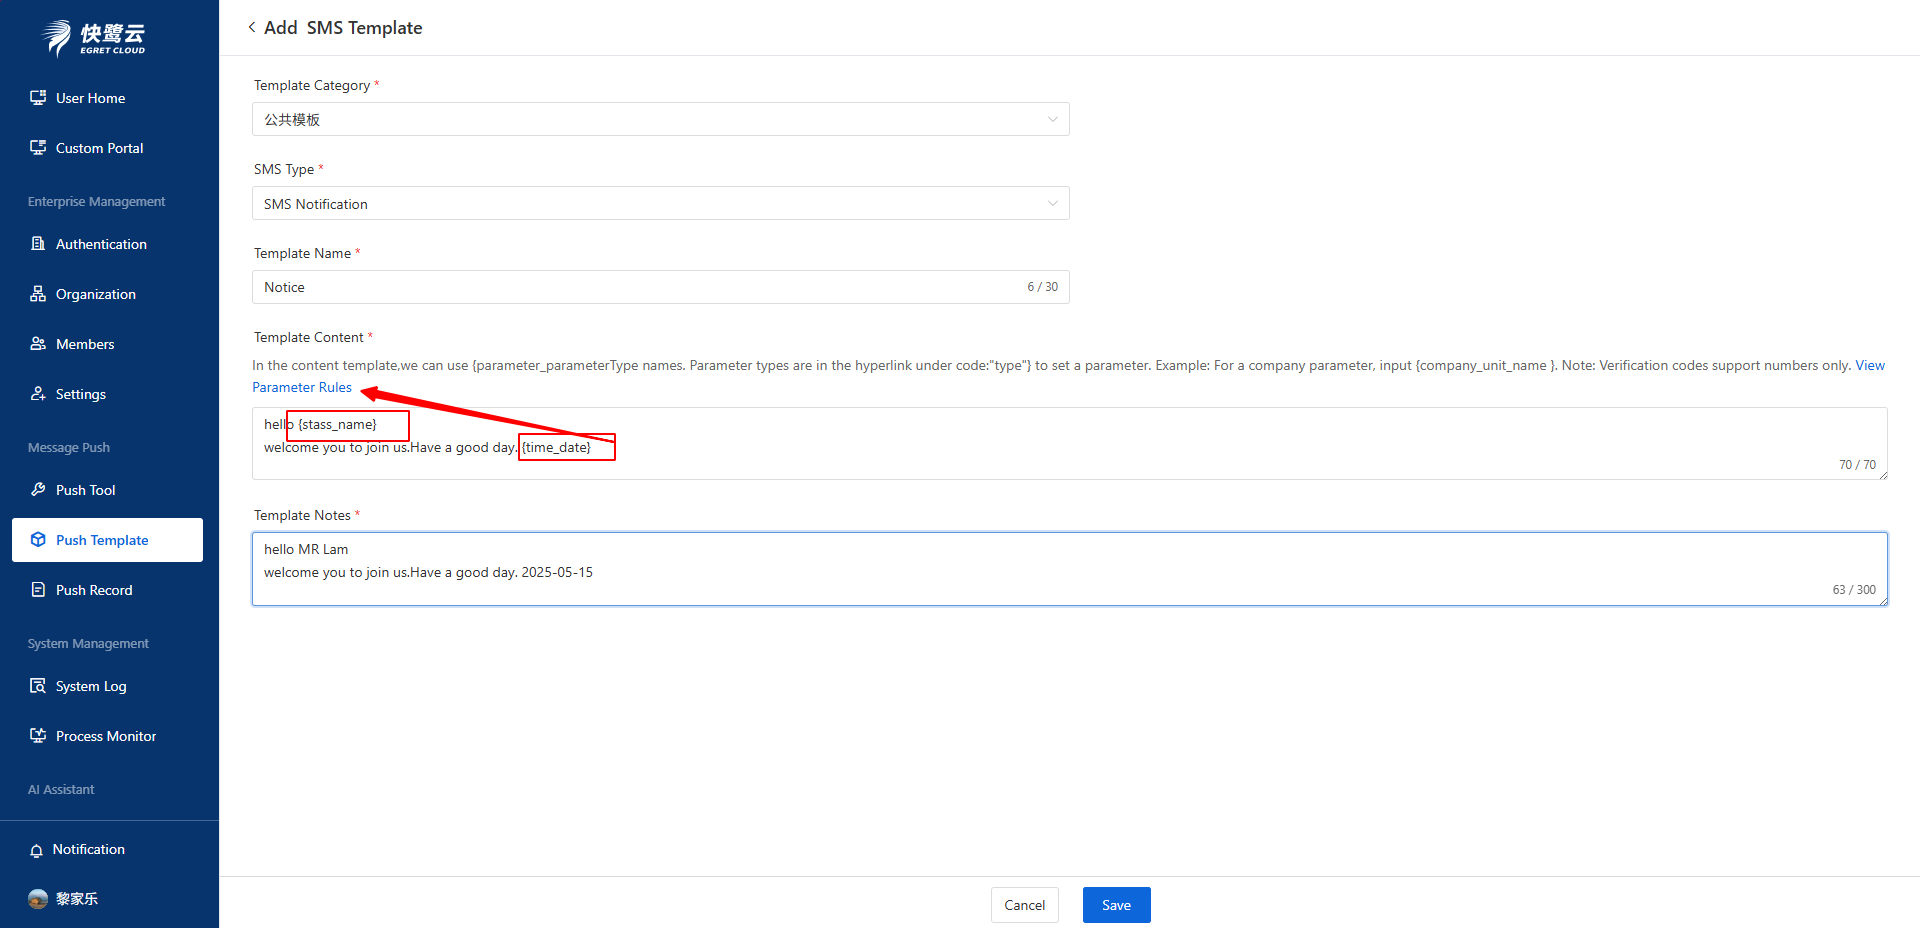
Task: Click the System Log icon
Action: [38, 686]
